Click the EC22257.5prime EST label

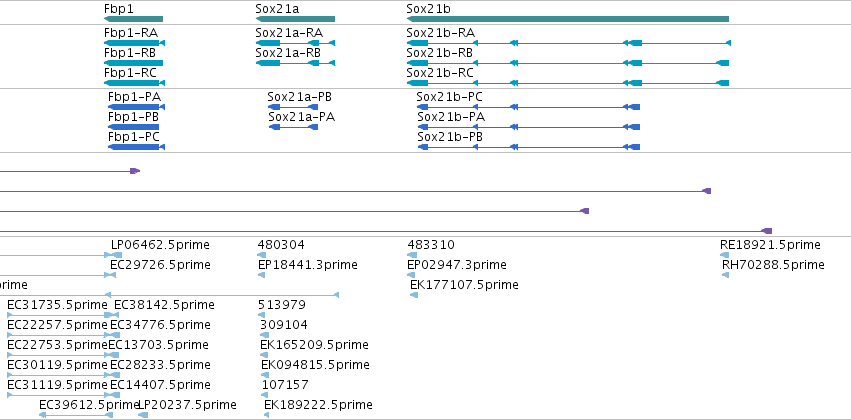pyautogui.click(x=58, y=325)
